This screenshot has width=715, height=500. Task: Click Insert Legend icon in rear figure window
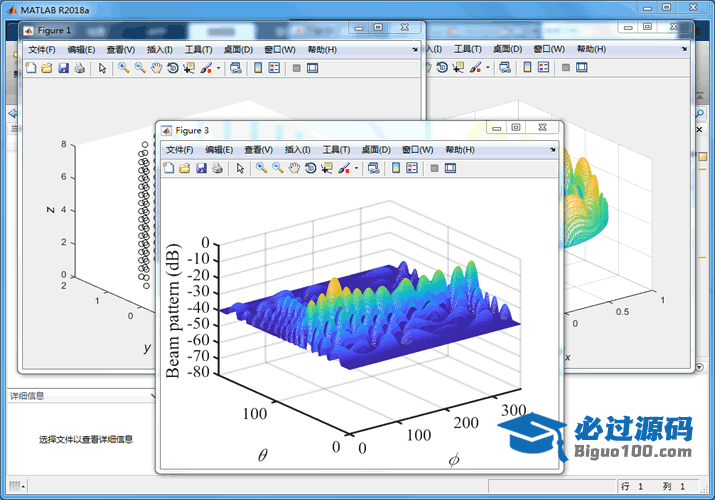pyautogui.click(x=544, y=67)
